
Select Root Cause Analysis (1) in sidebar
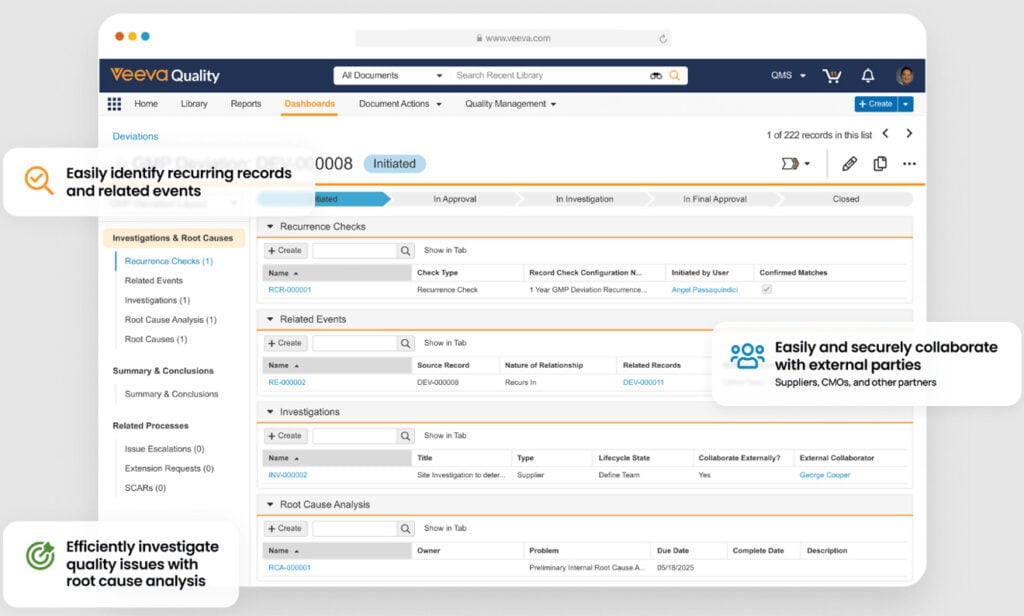pyautogui.click(x=170, y=320)
